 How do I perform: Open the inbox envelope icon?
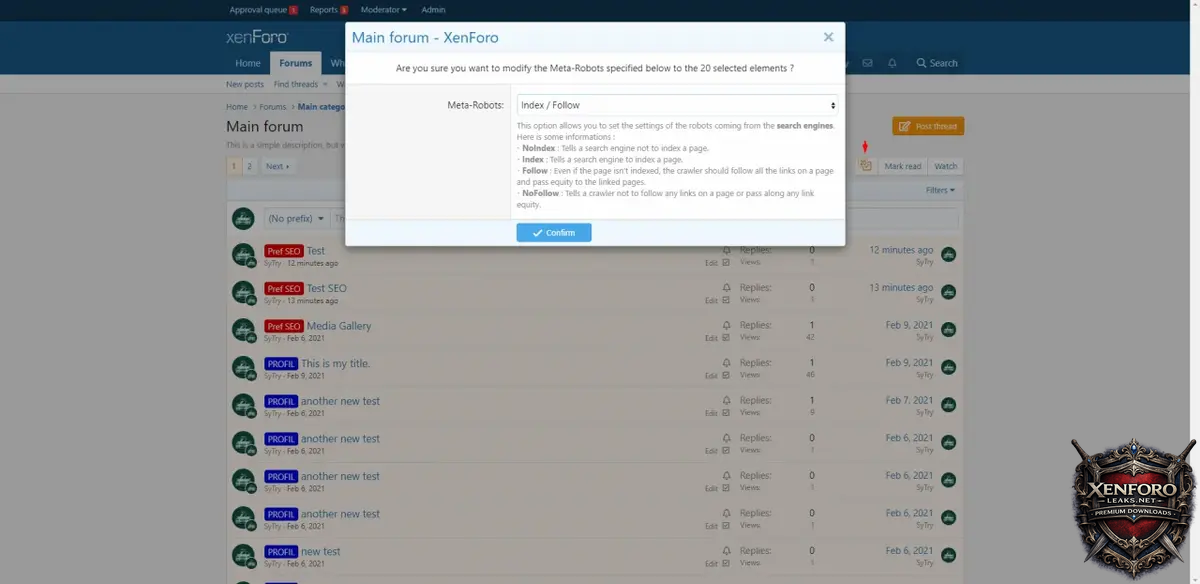pos(867,63)
